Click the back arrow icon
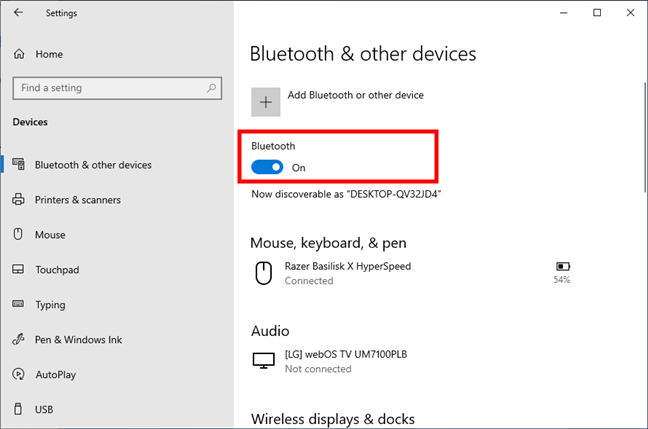This screenshot has height=429, width=648. click(x=18, y=12)
